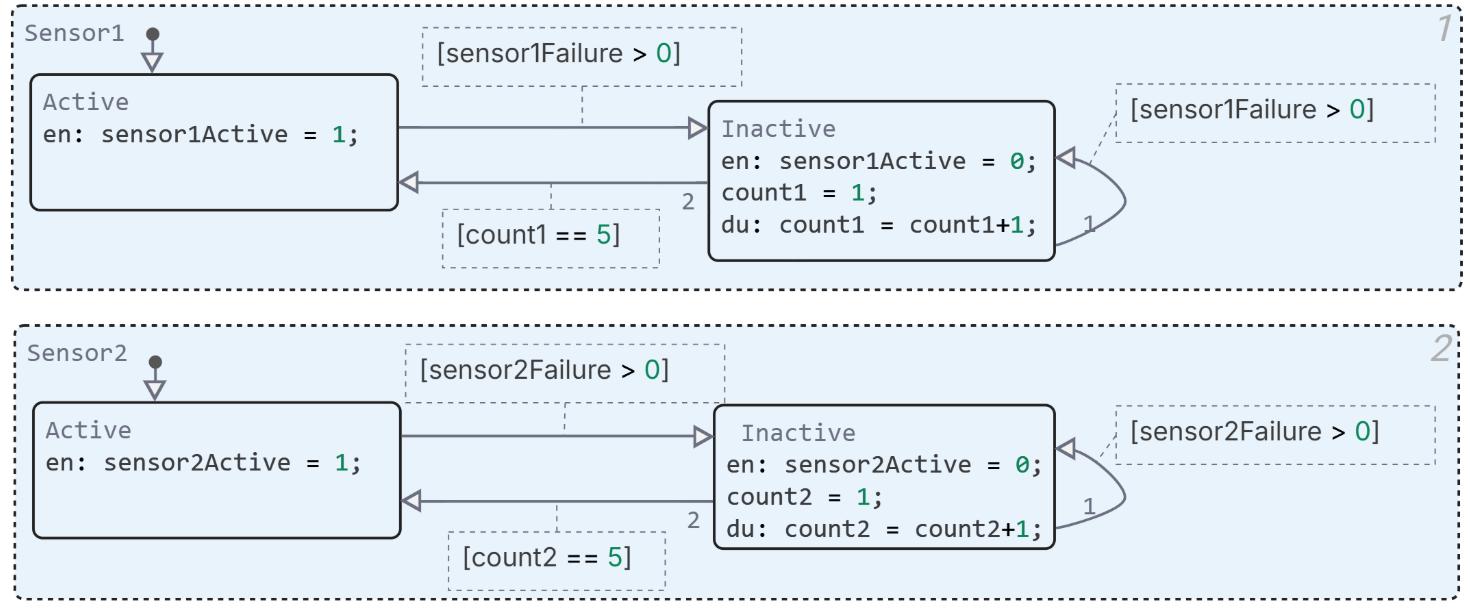Click the default transition dot in Sensor2
Image resolution: width=1470 pixels, height=608 pixels.
[x=155, y=362]
